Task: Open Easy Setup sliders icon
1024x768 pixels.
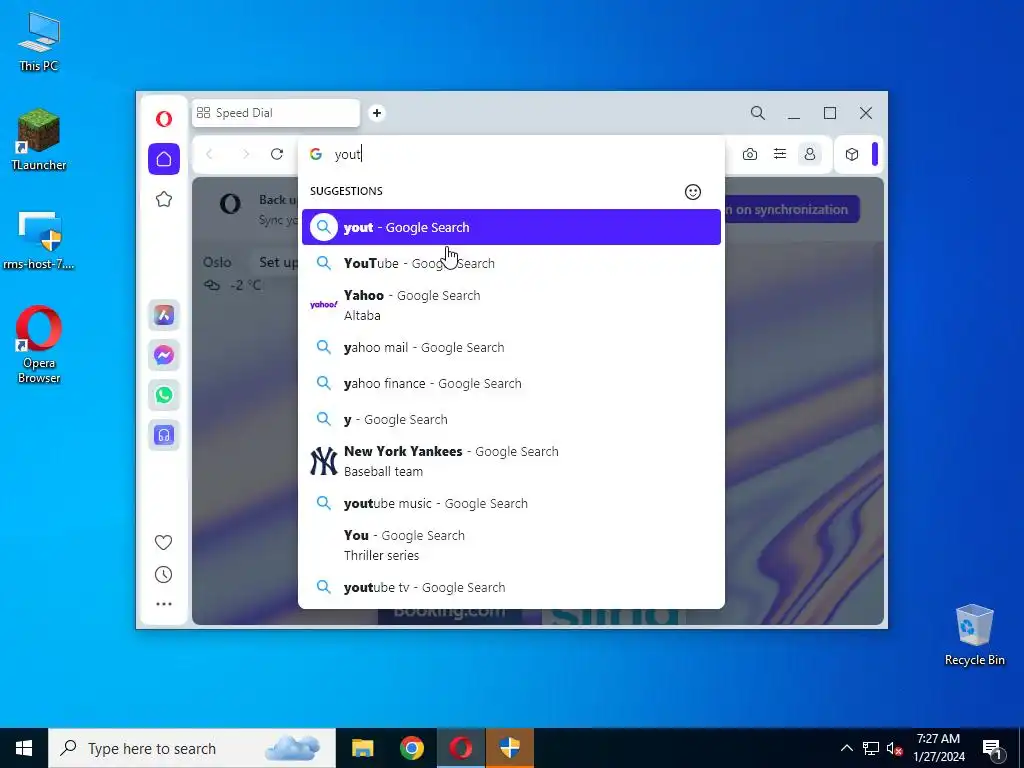Action: 780,154
